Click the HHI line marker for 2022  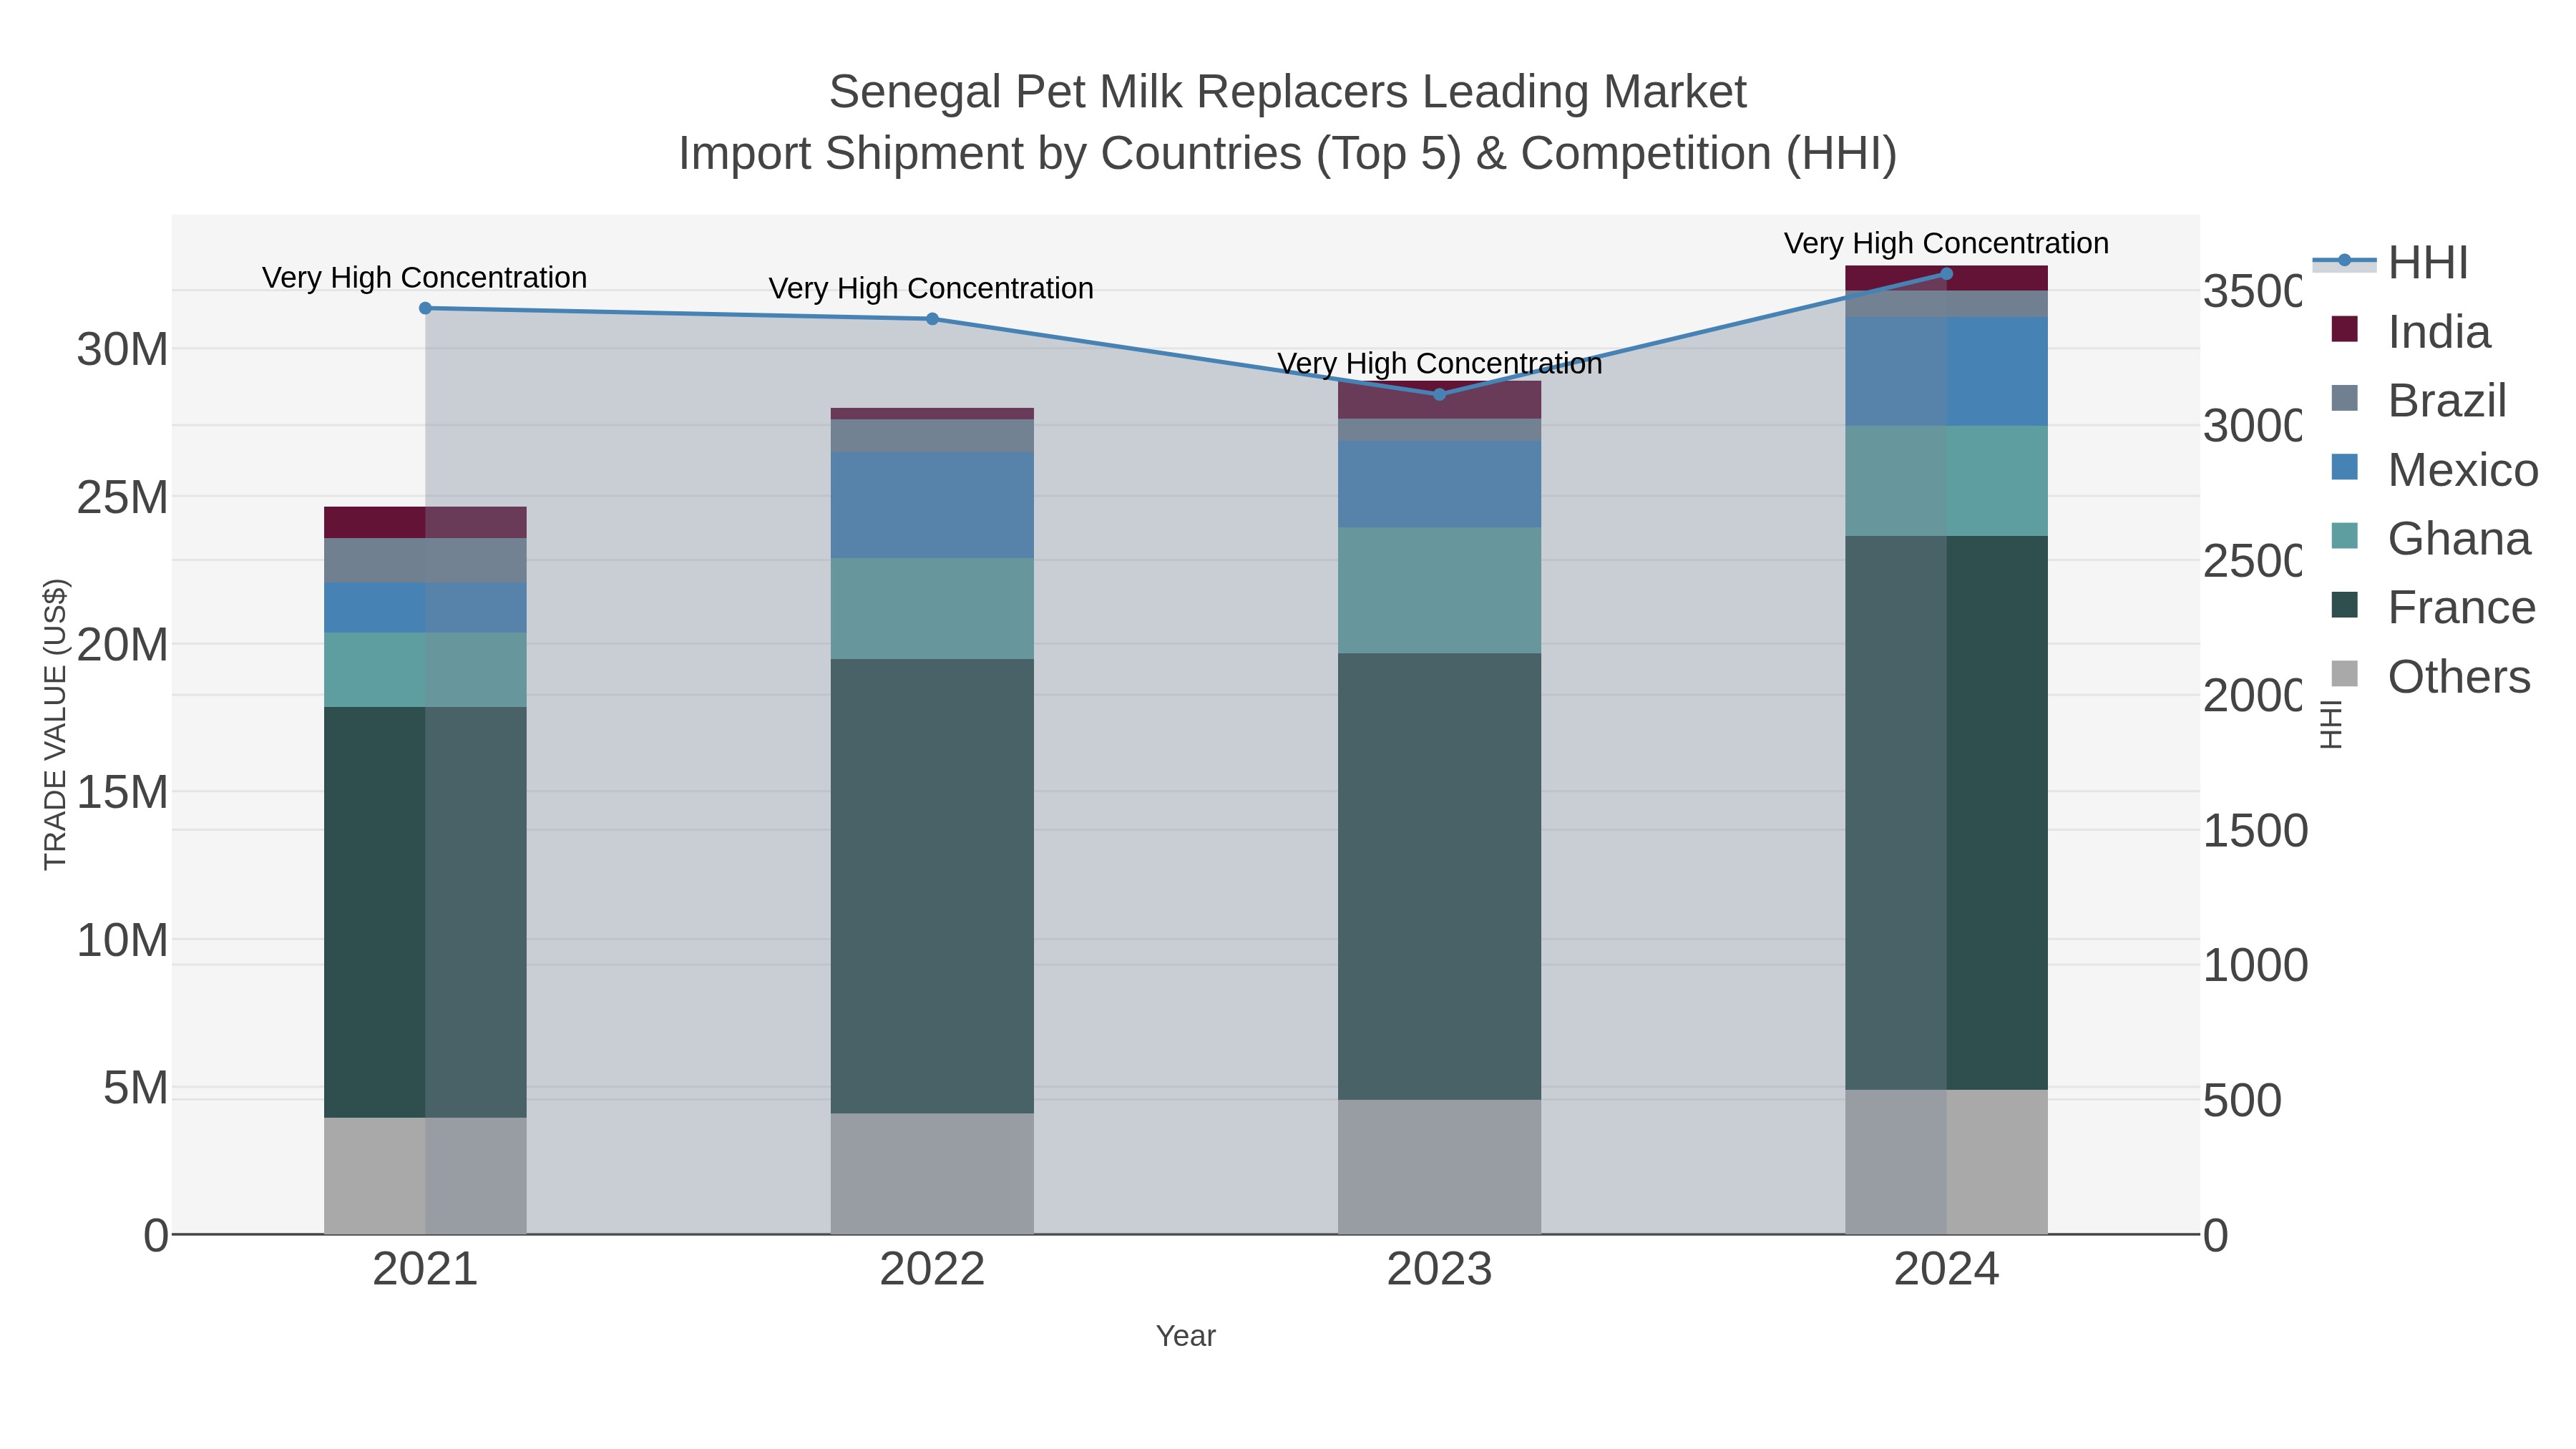(x=932, y=319)
